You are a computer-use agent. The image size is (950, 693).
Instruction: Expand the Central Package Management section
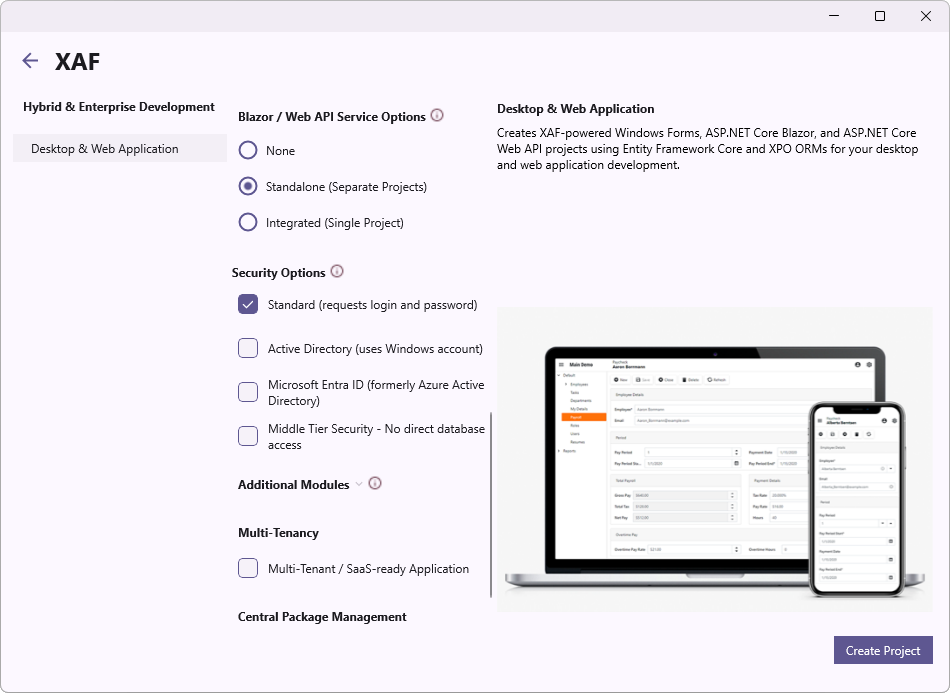coord(320,617)
